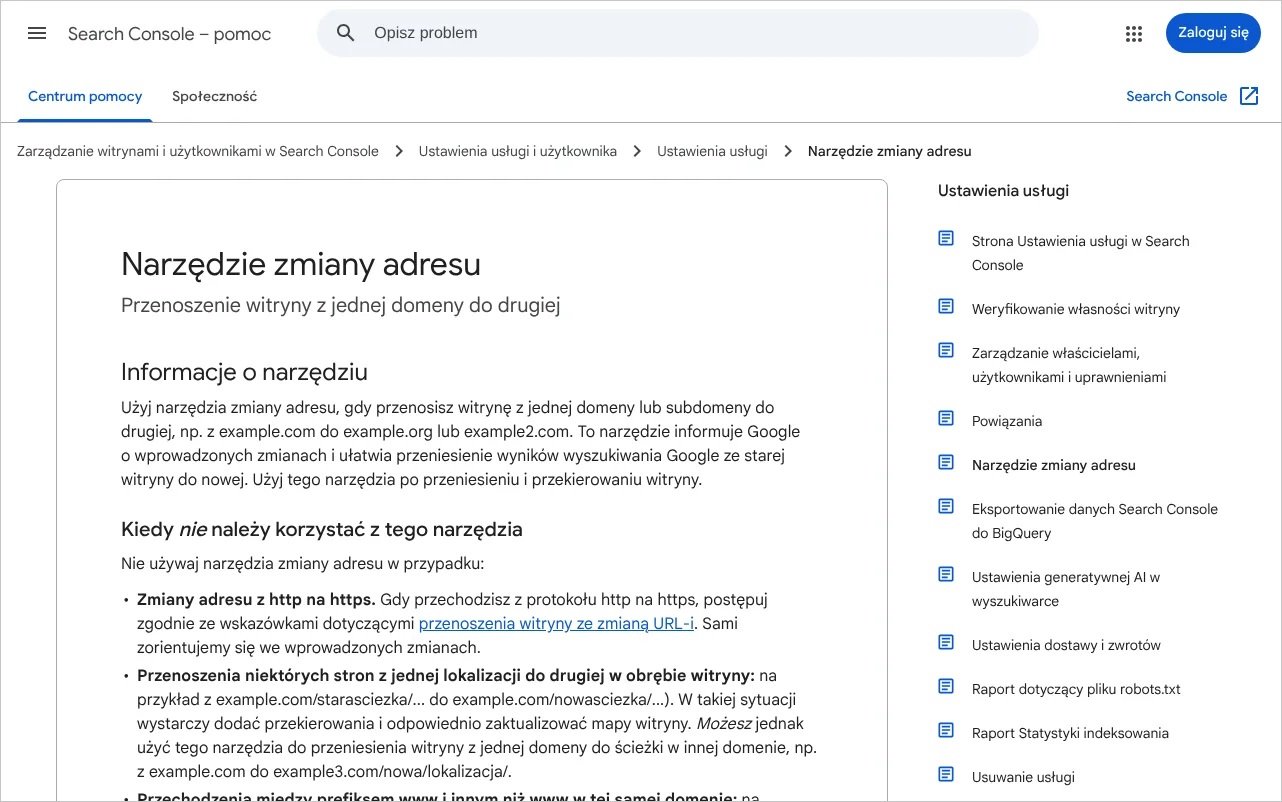Viewport: 1282px width, 802px height.
Task: Focus the Opisz problem search field
Action: point(678,33)
